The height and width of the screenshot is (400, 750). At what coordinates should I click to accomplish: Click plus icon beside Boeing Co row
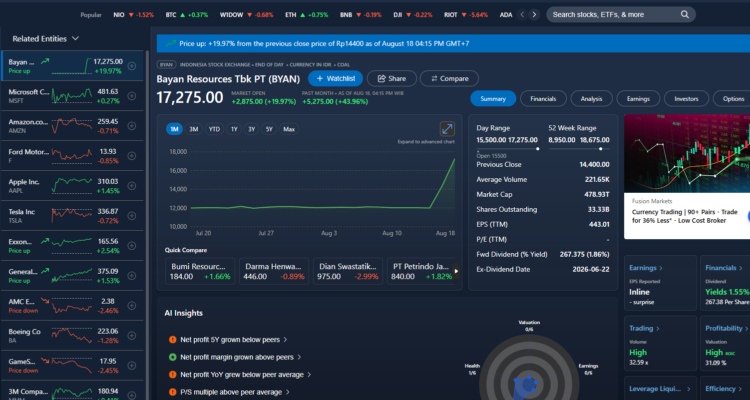(x=132, y=335)
